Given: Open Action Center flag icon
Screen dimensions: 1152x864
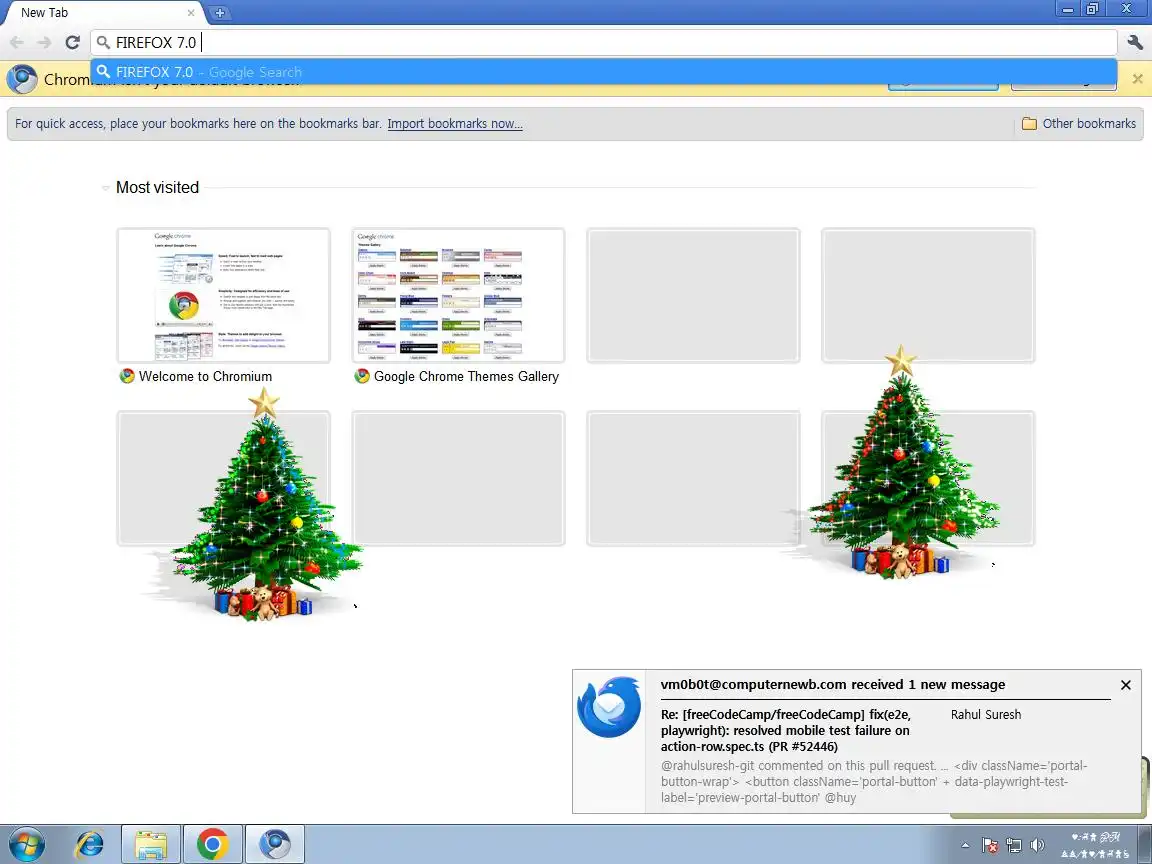Looking at the screenshot, I should click(990, 846).
